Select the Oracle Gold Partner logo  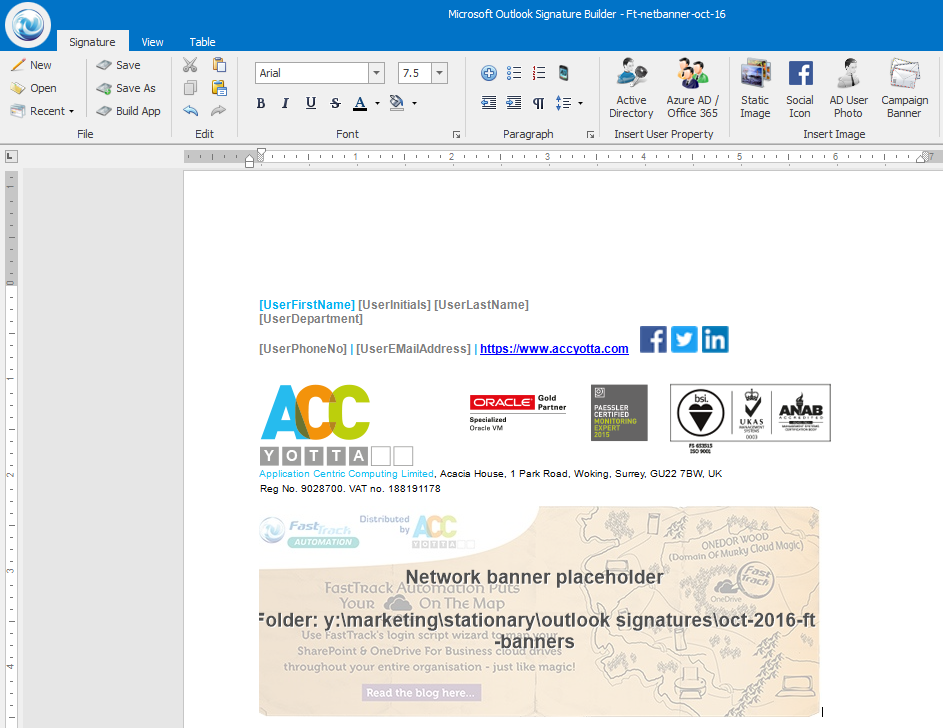pos(518,413)
